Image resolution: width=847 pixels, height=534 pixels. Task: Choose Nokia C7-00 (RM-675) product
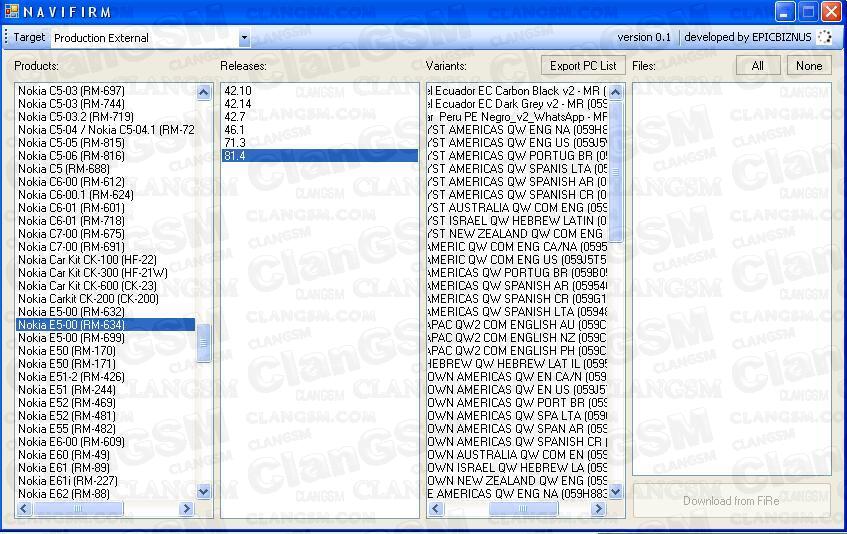71,234
